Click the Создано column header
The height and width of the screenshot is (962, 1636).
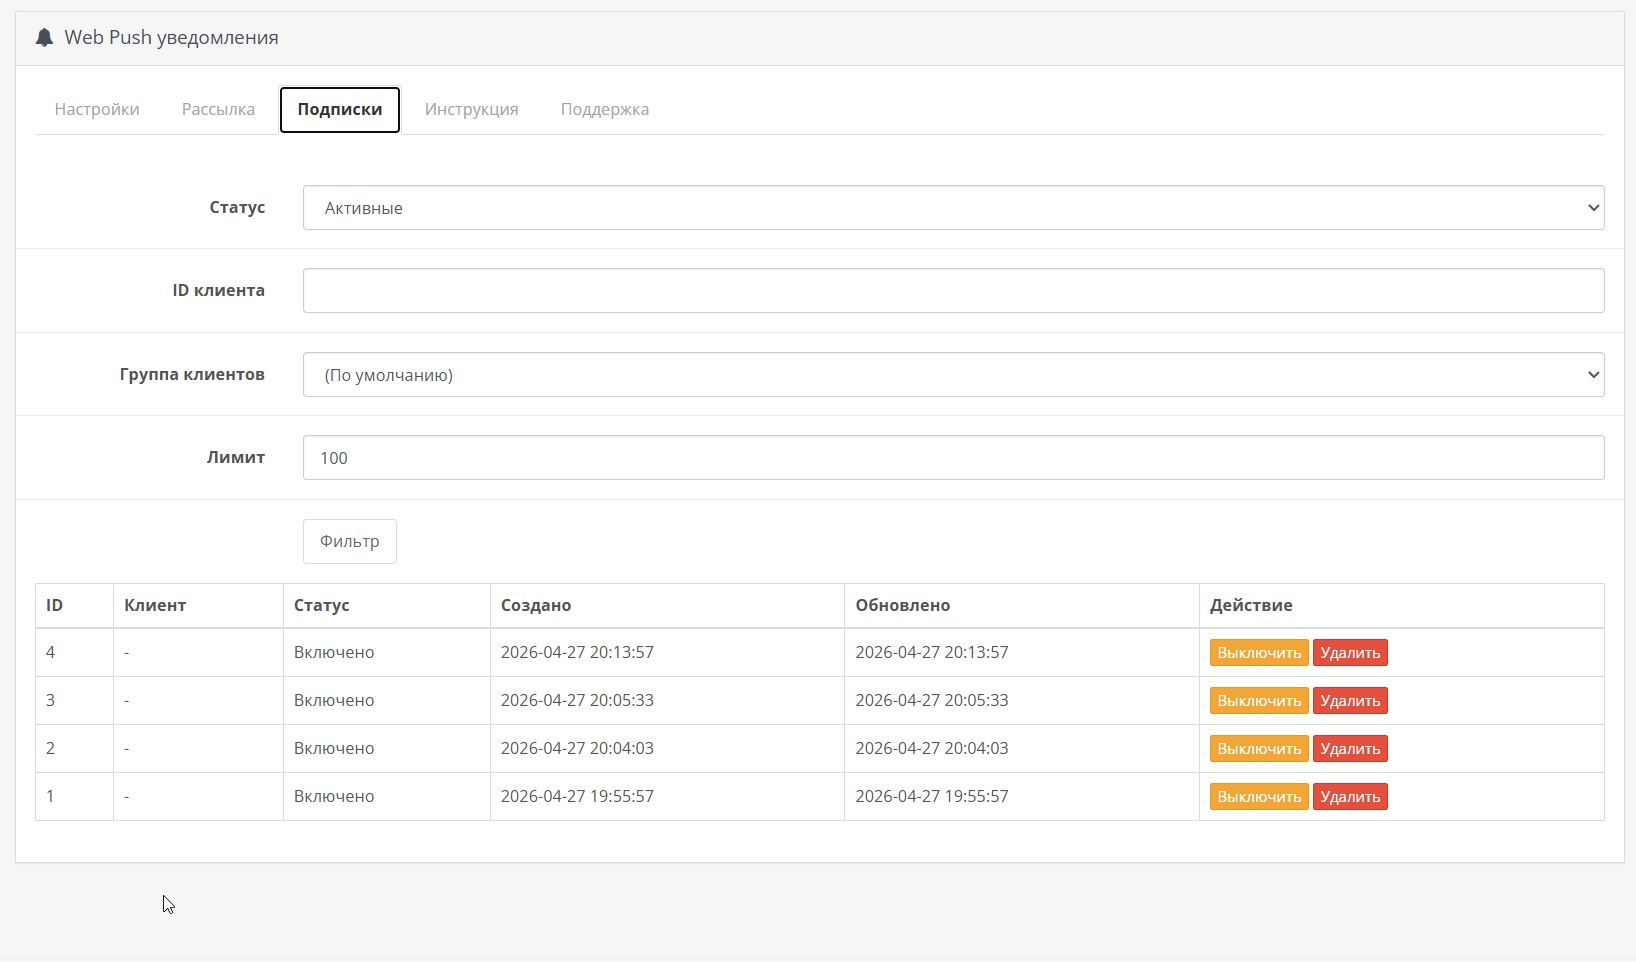click(x=536, y=605)
